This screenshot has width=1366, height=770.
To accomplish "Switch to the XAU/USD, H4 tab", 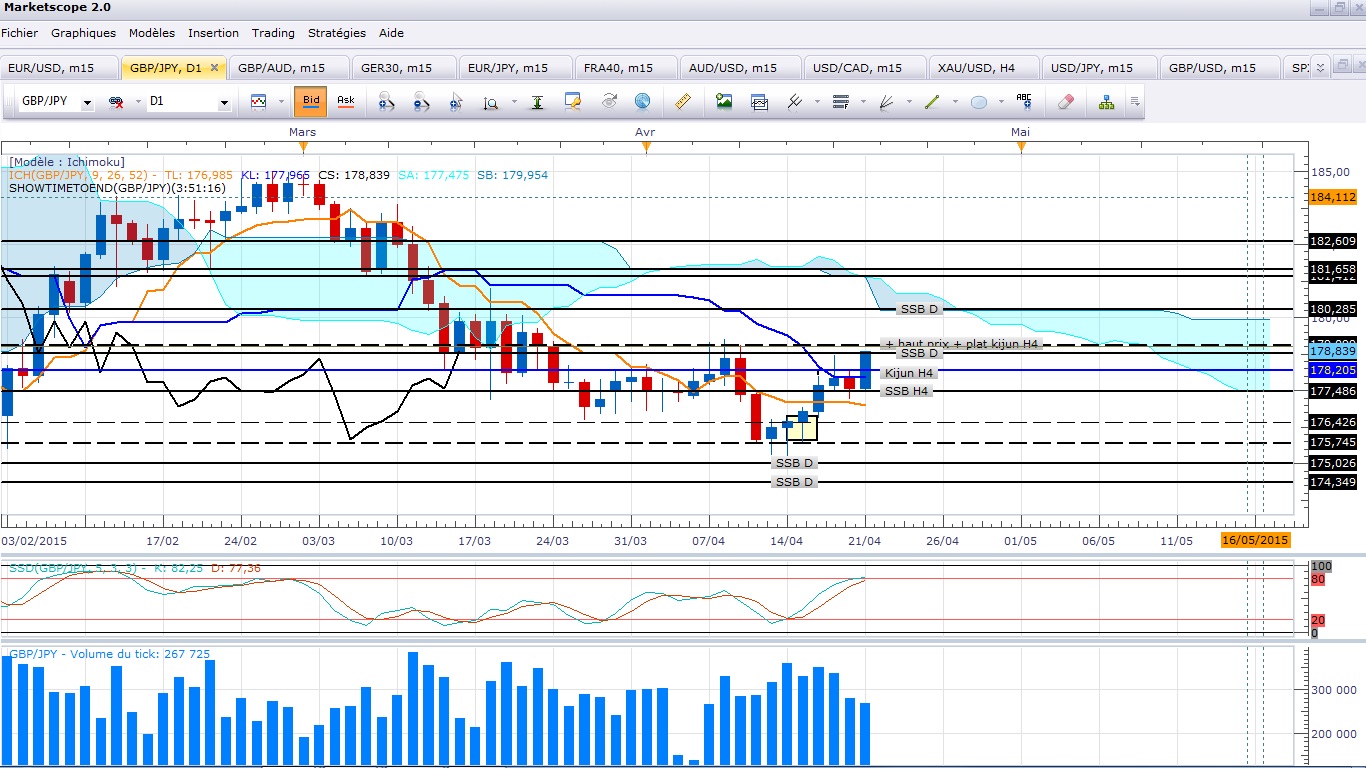I will coord(983,68).
